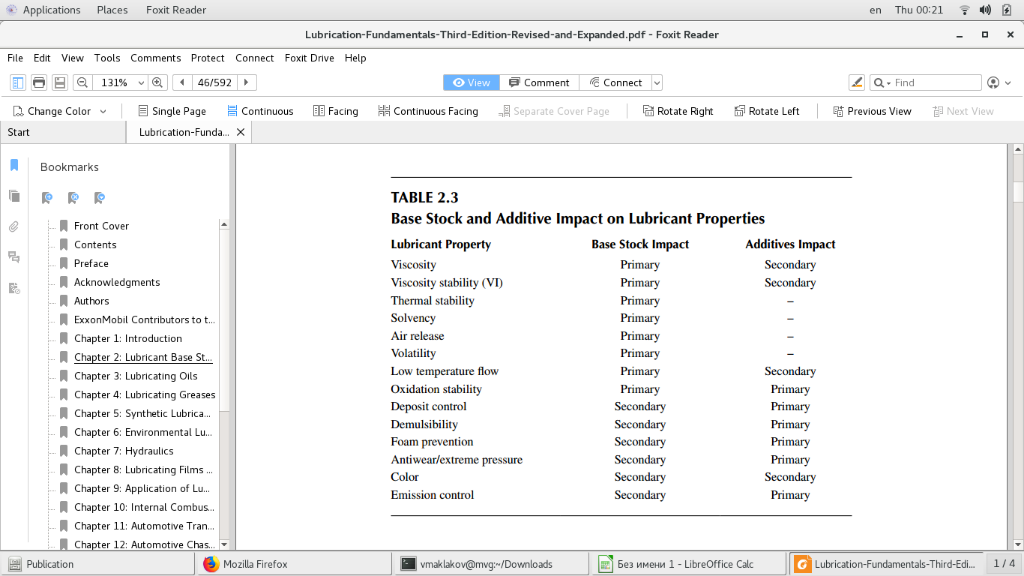Switch to the terminal window in taskbar
Viewport: 1024px width, 576px height.
[492, 564]
